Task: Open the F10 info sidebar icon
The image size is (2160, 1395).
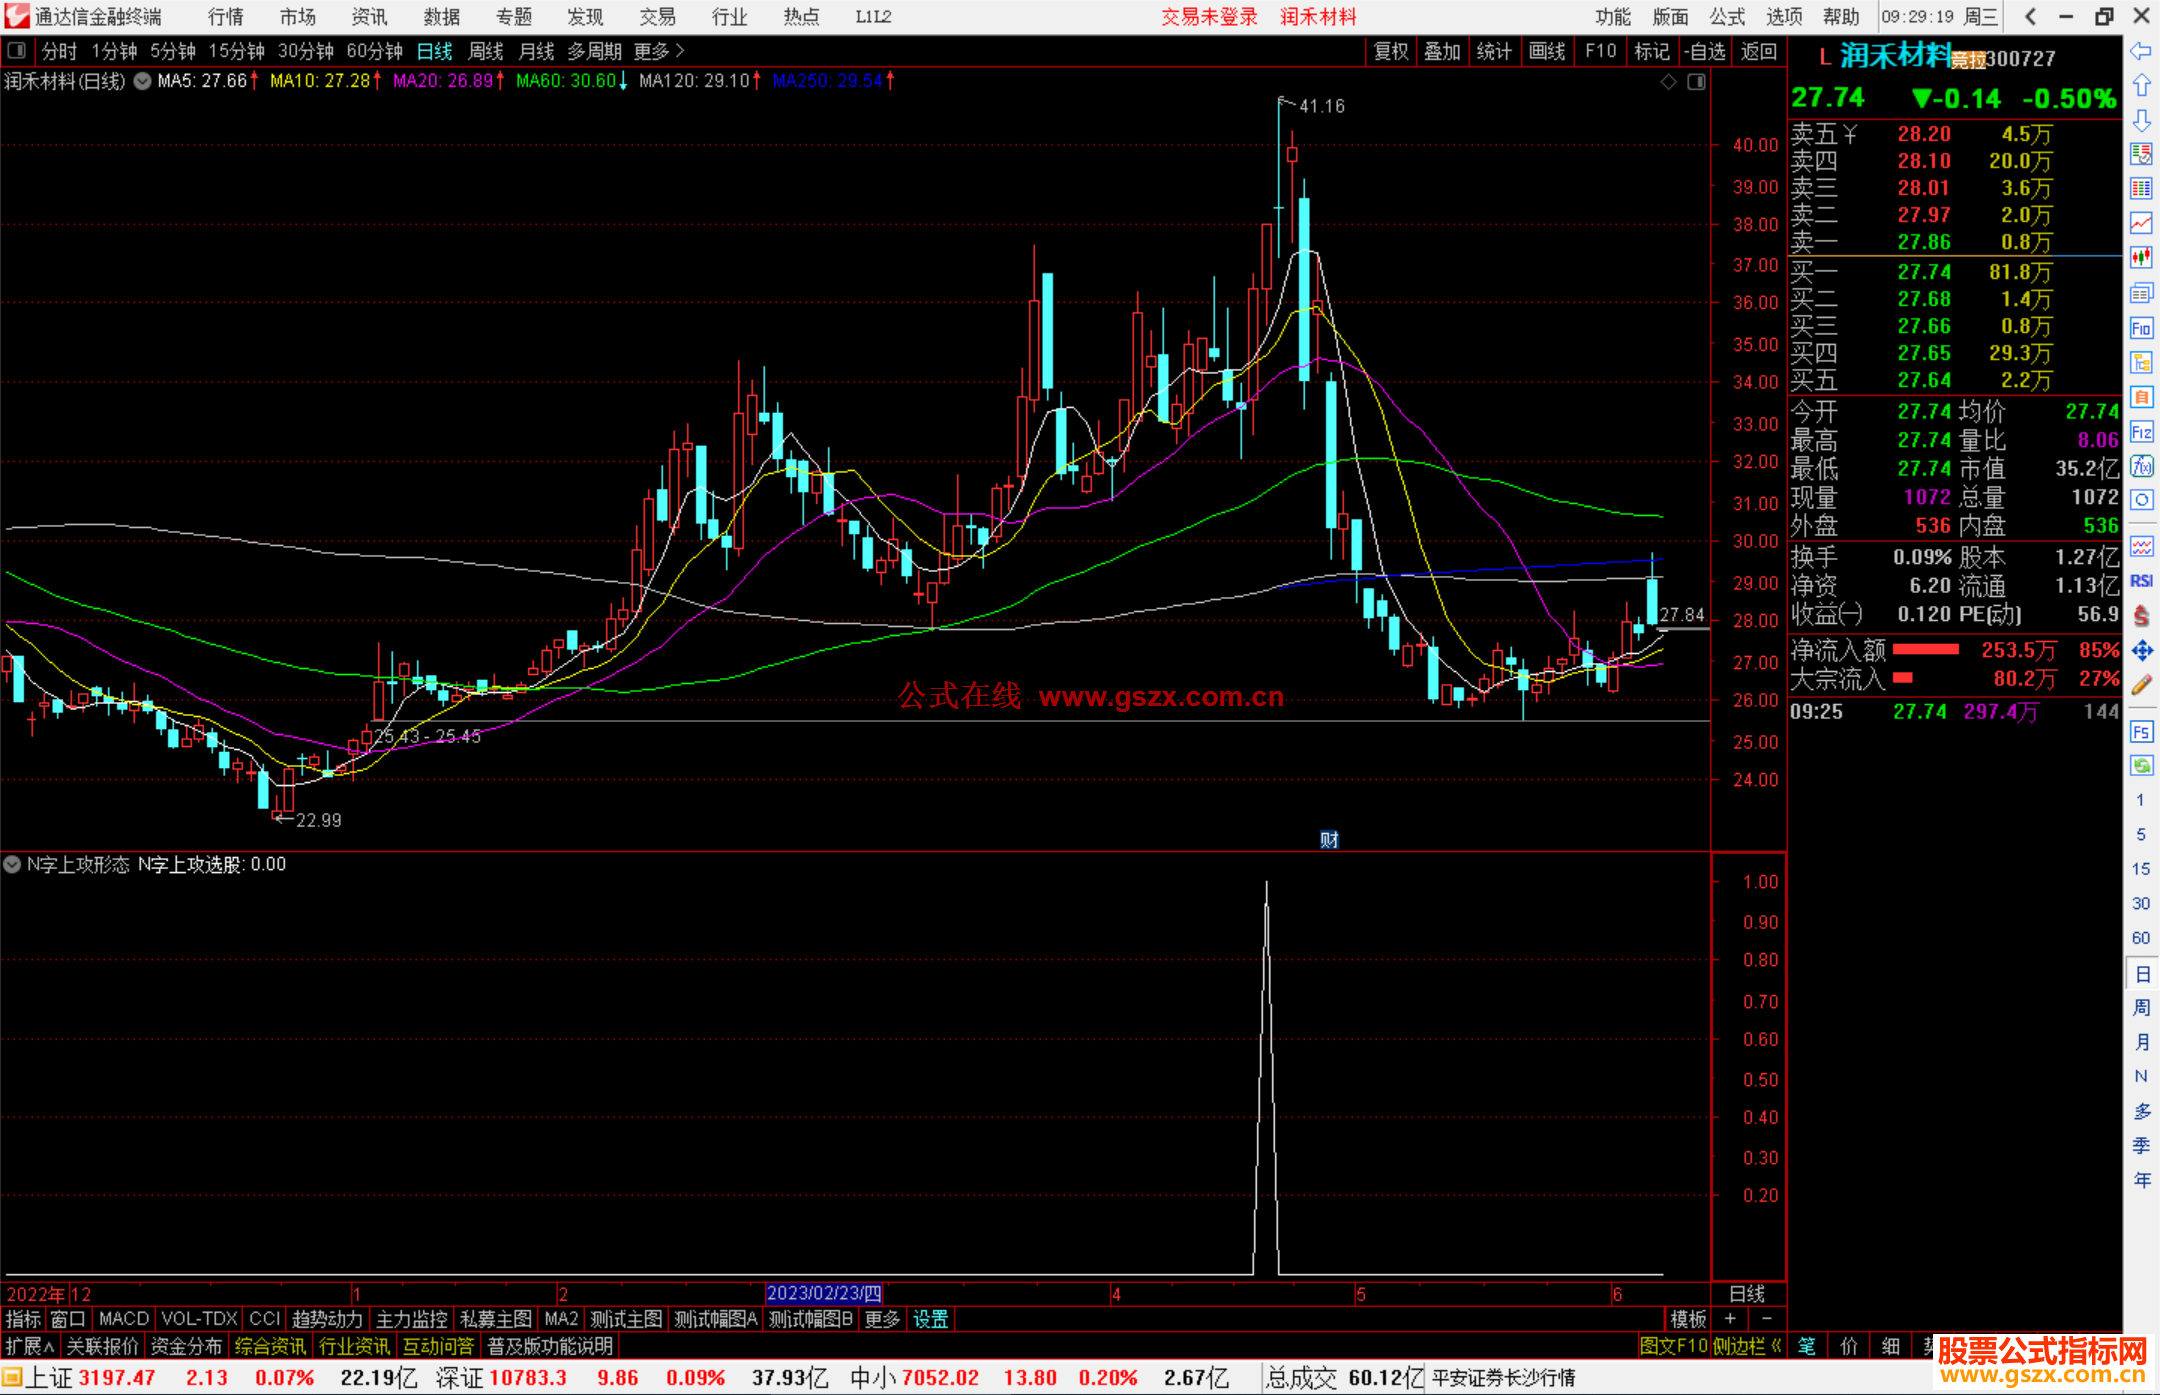Action: [x=2141, y=328]
